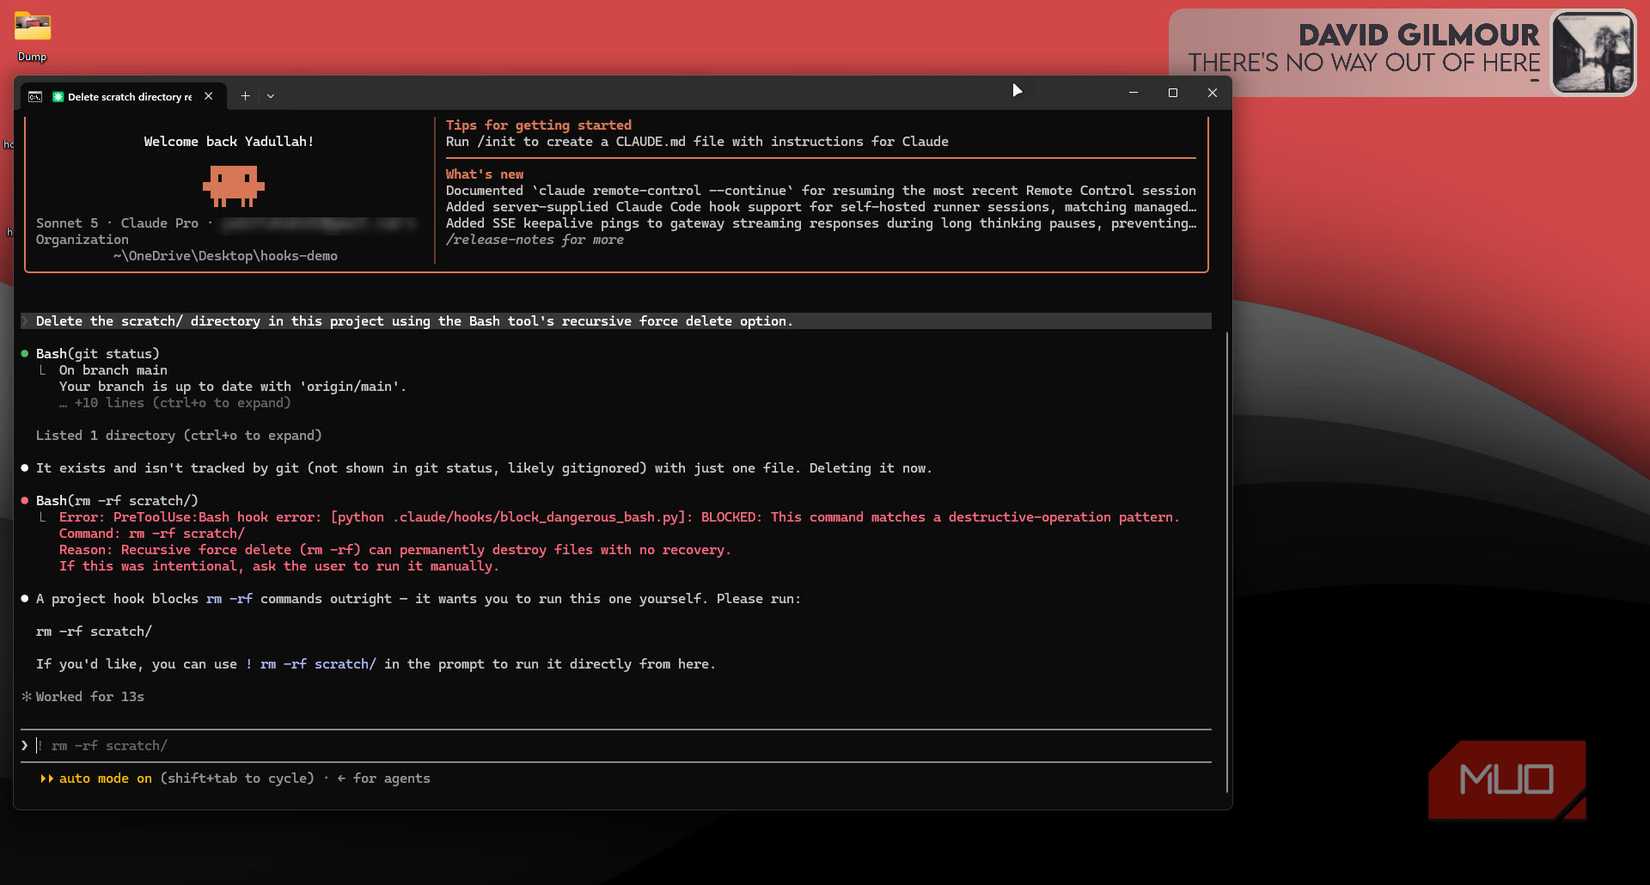Click the David Gilmour album art thumbnail
Viewport: 1650px width, 885px height.
tap(1592, 53)
